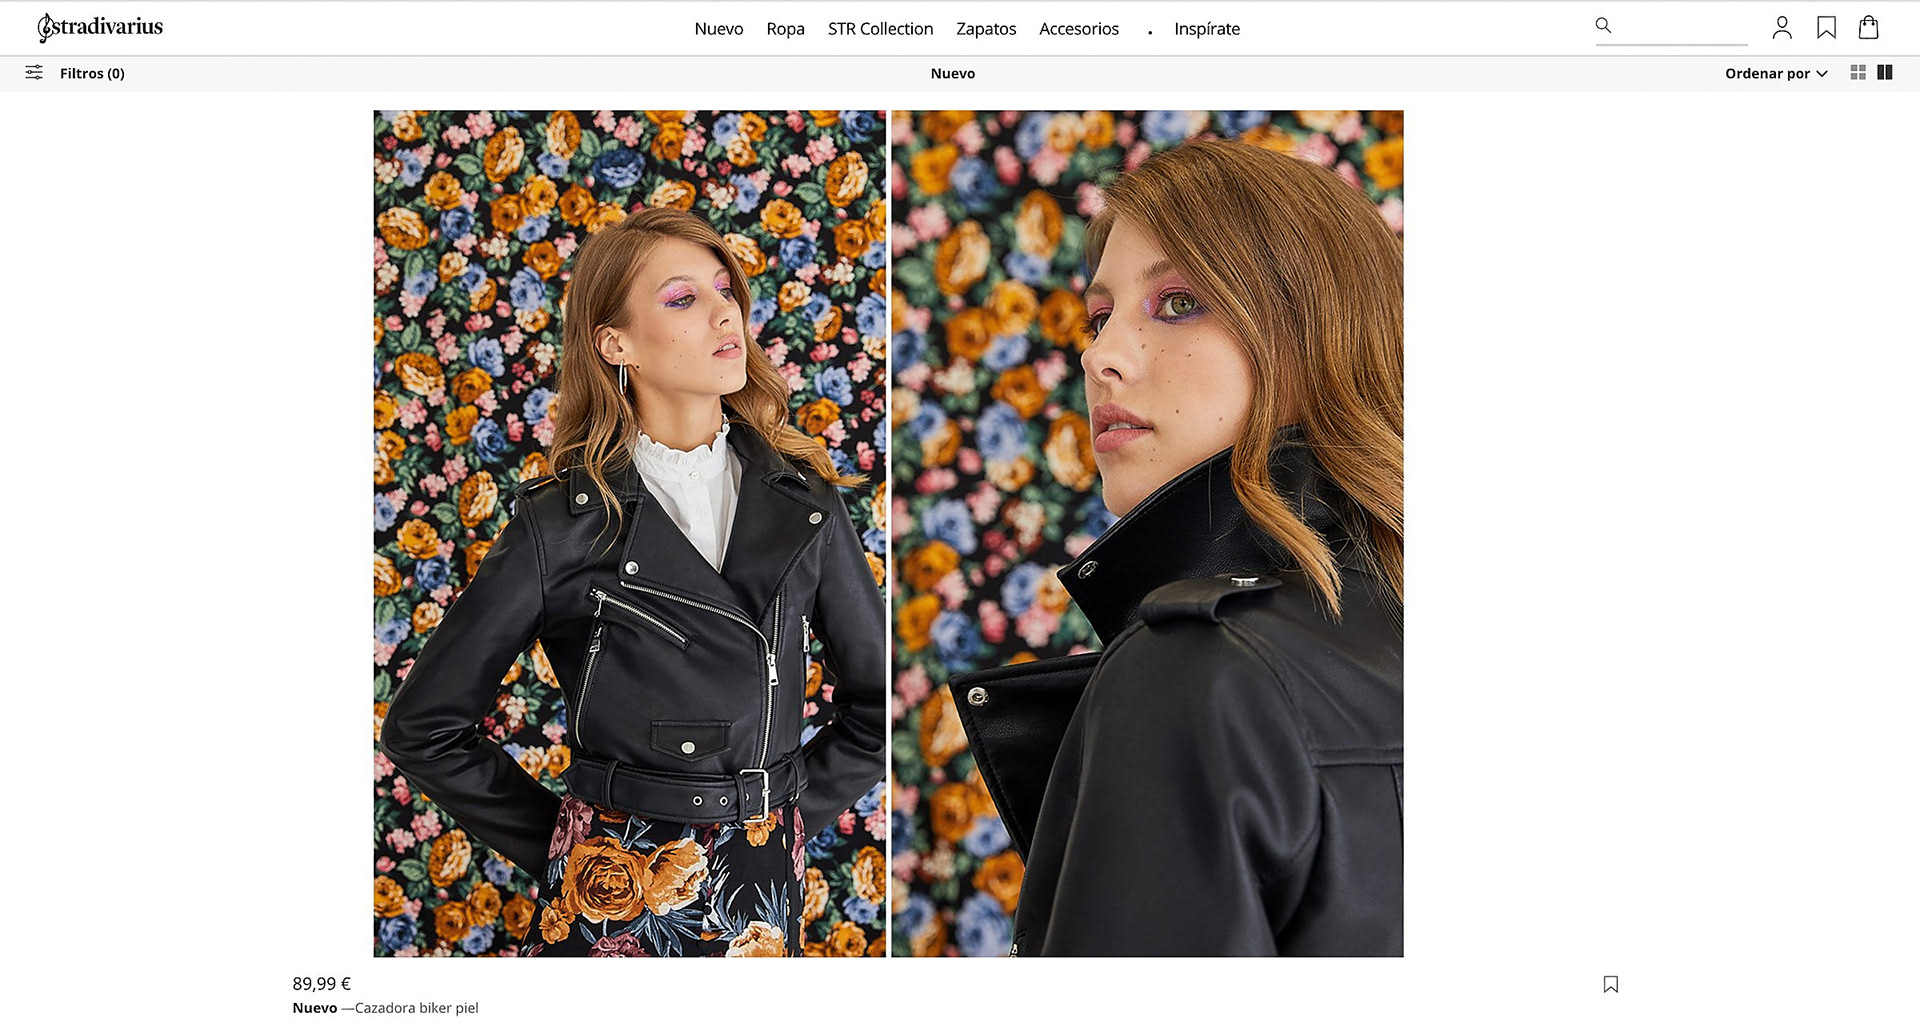Click the filters slider icon
This screenshot has height=1035, width=1920.
(x=34, y=73)
